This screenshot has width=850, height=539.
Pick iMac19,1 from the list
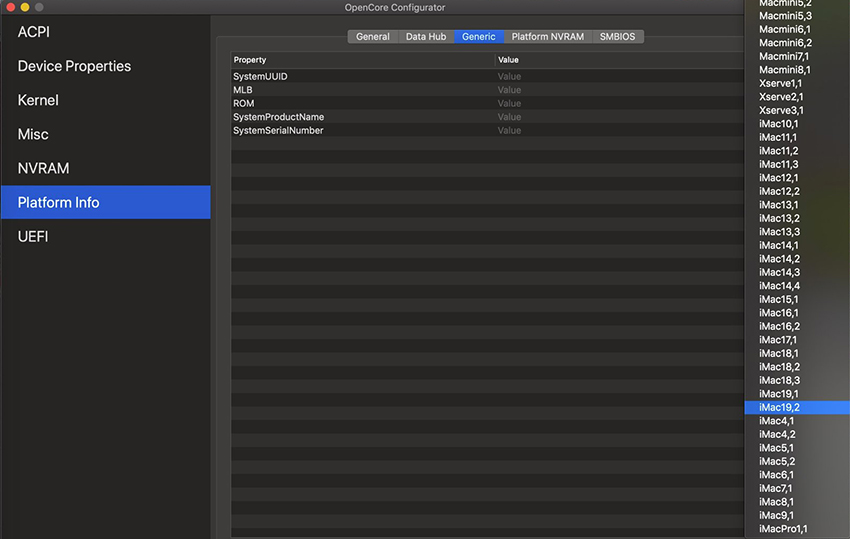click(797, 394)
